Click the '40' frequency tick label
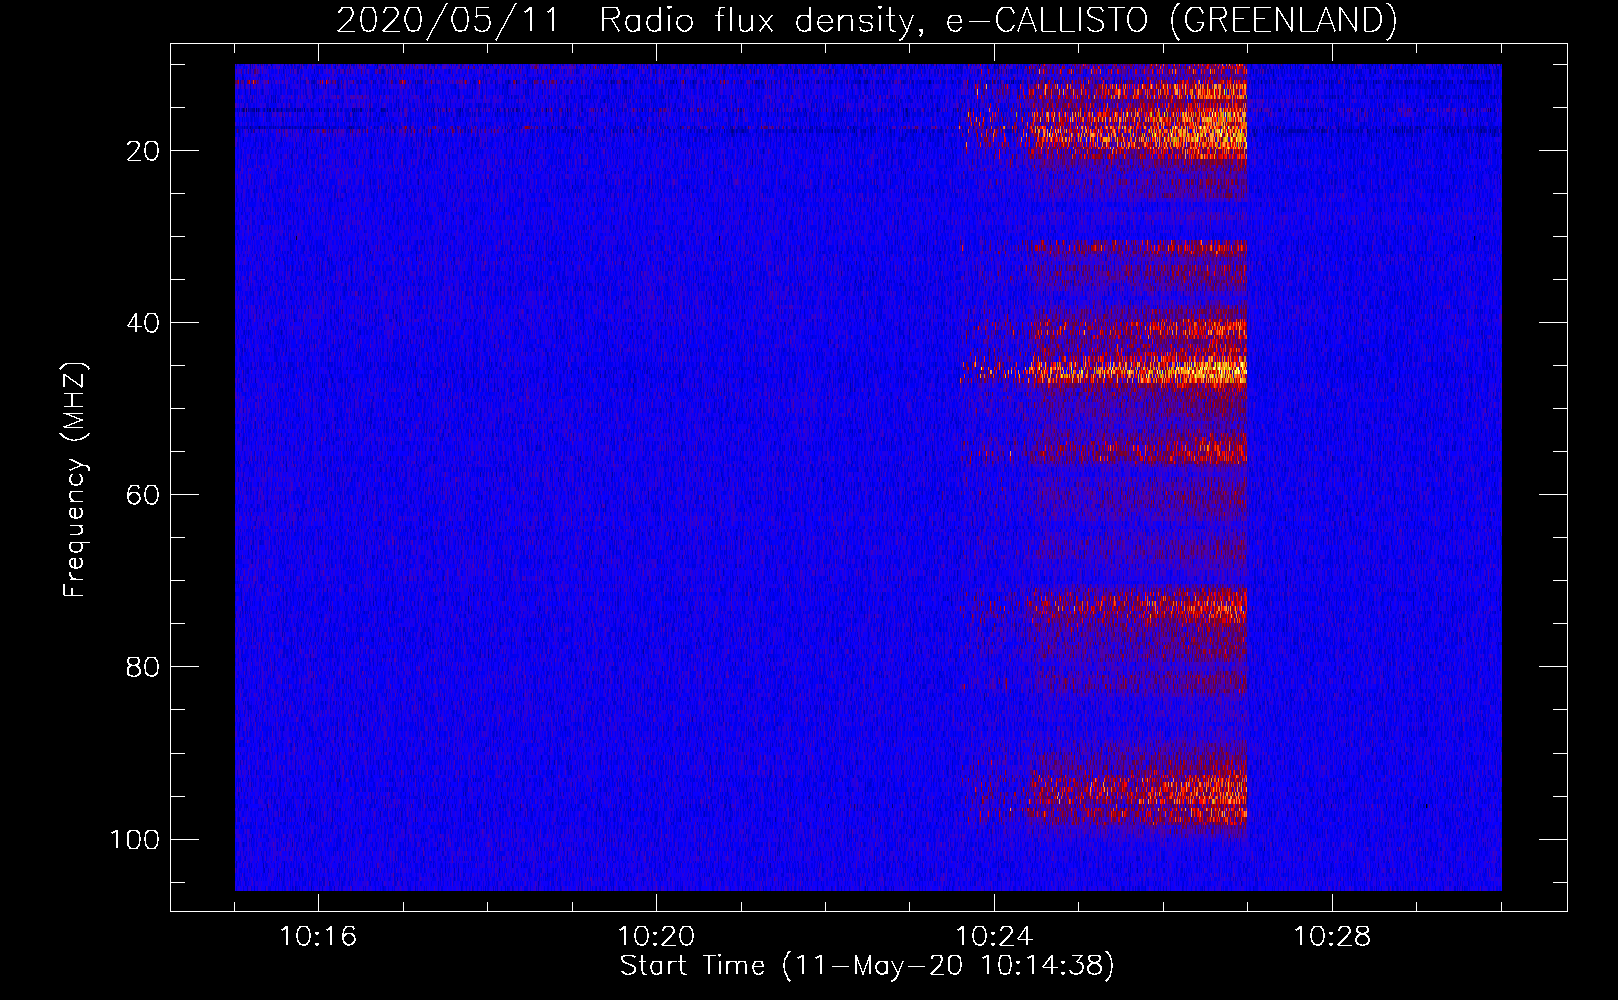The height and width of the screenshot is (1000, 1618). point(143,323)
